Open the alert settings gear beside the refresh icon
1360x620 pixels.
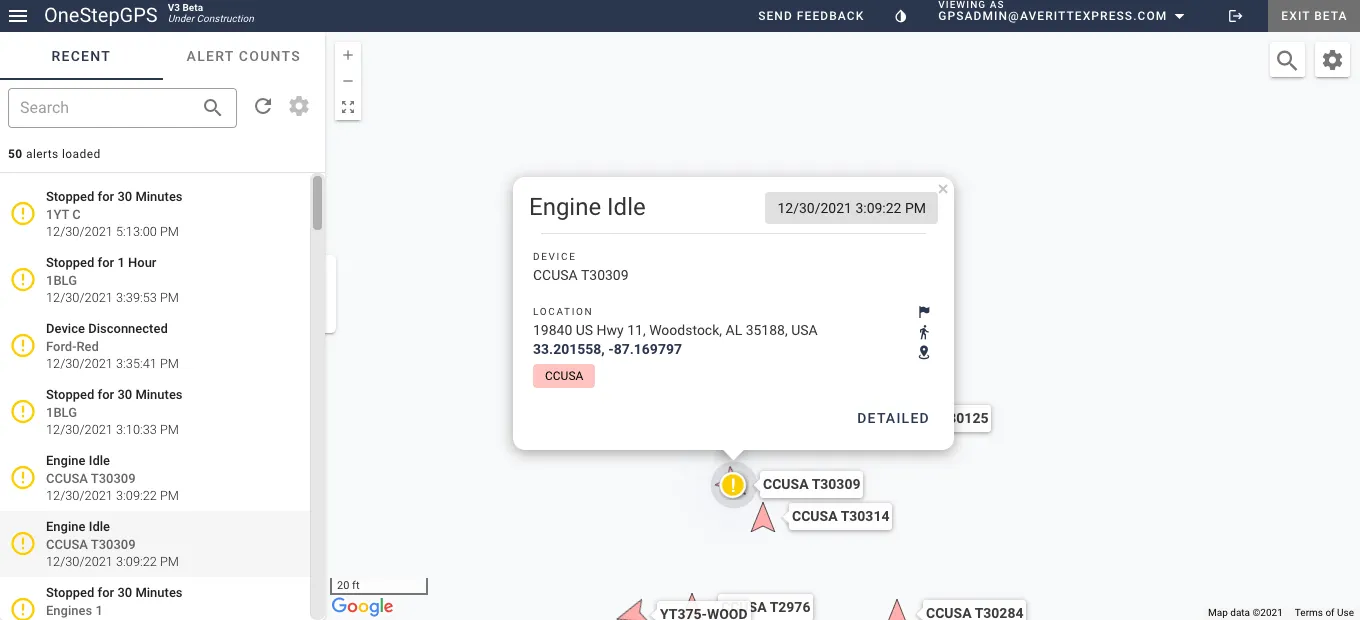(298, 106)
